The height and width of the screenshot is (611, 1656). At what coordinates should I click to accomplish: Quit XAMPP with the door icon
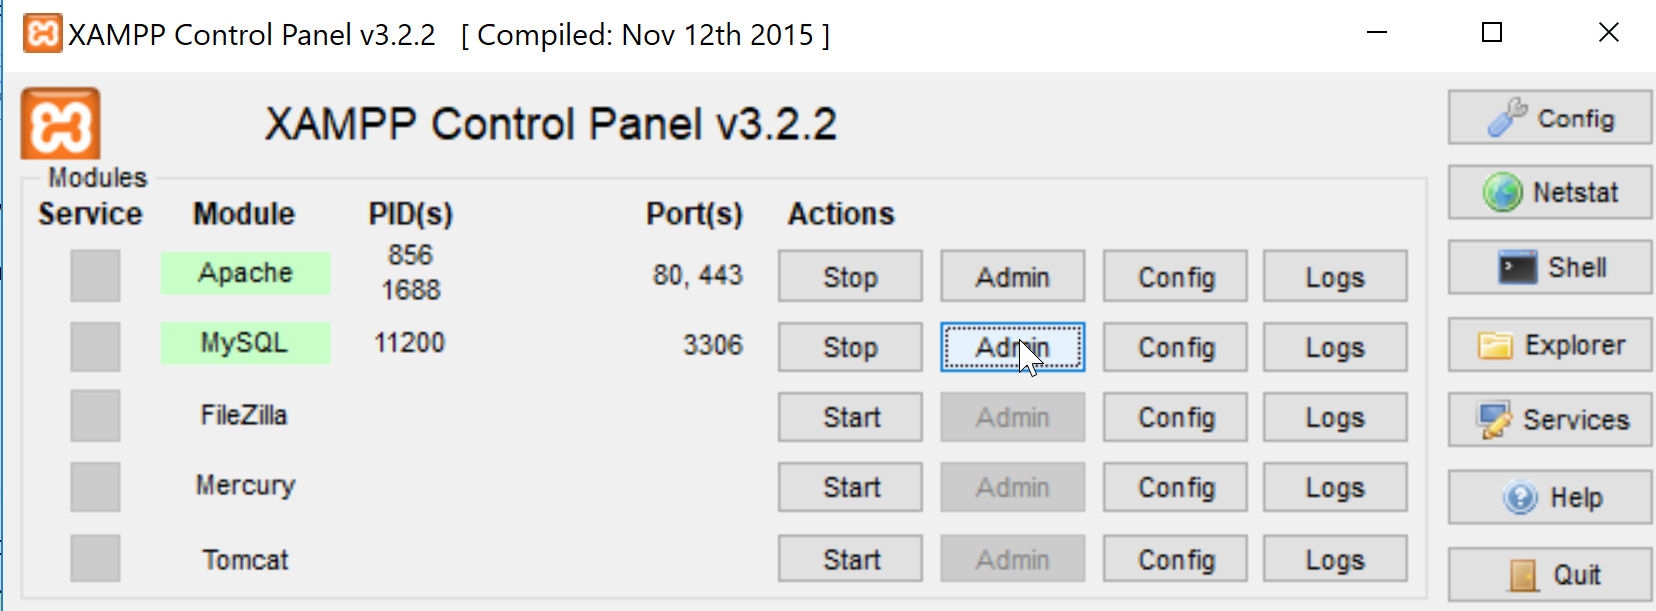pos(1550,574)
